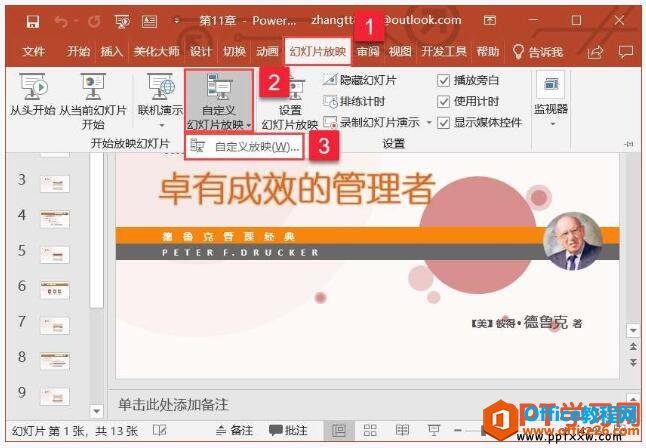
Task: Toggle 备注 pane in status bar
Action: 234,431
